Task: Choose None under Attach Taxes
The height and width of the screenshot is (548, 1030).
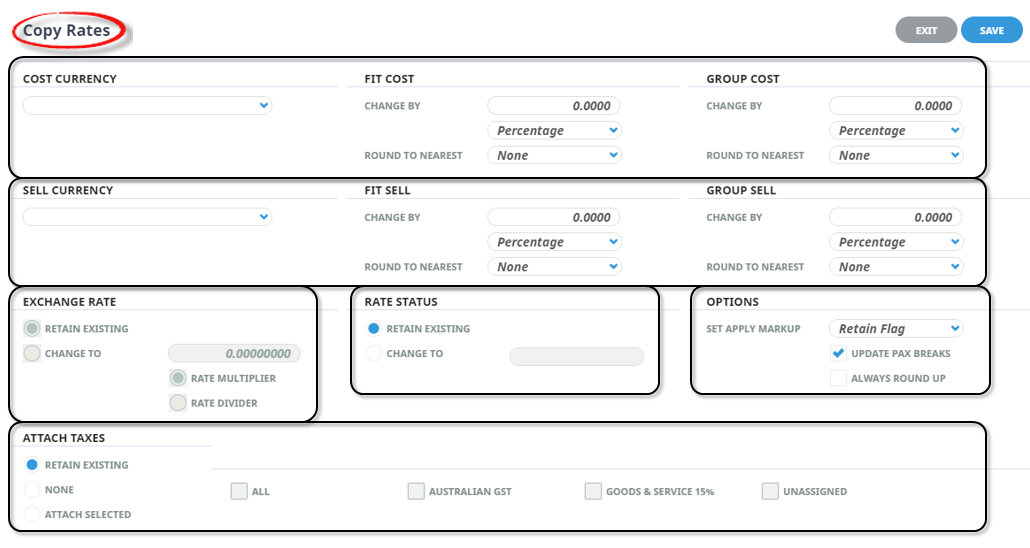Action: tap(32, 490)
